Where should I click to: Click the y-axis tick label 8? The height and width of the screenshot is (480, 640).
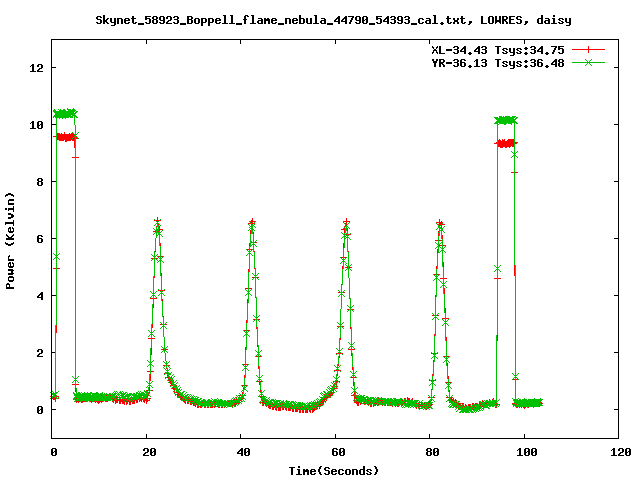tap(40, 182)
